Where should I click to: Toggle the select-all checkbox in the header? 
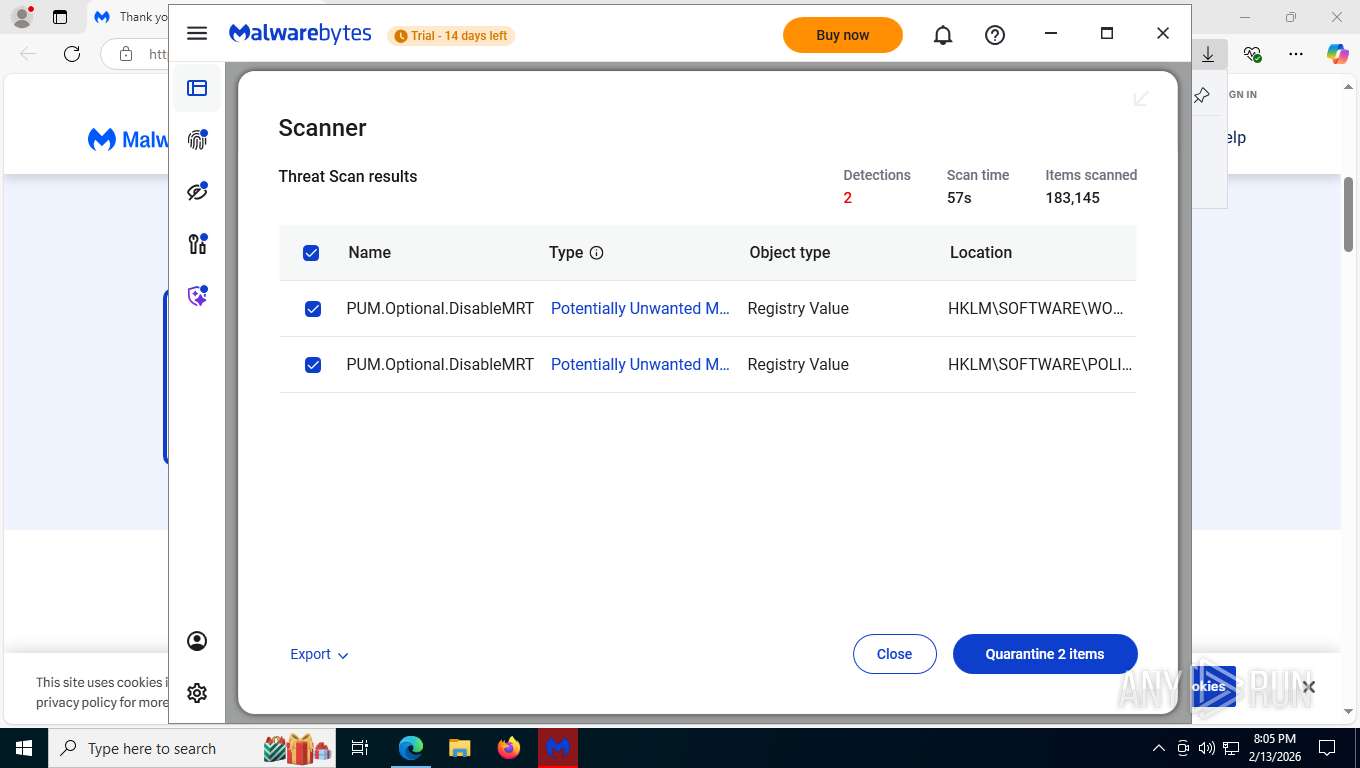click(x=311, y=253)
